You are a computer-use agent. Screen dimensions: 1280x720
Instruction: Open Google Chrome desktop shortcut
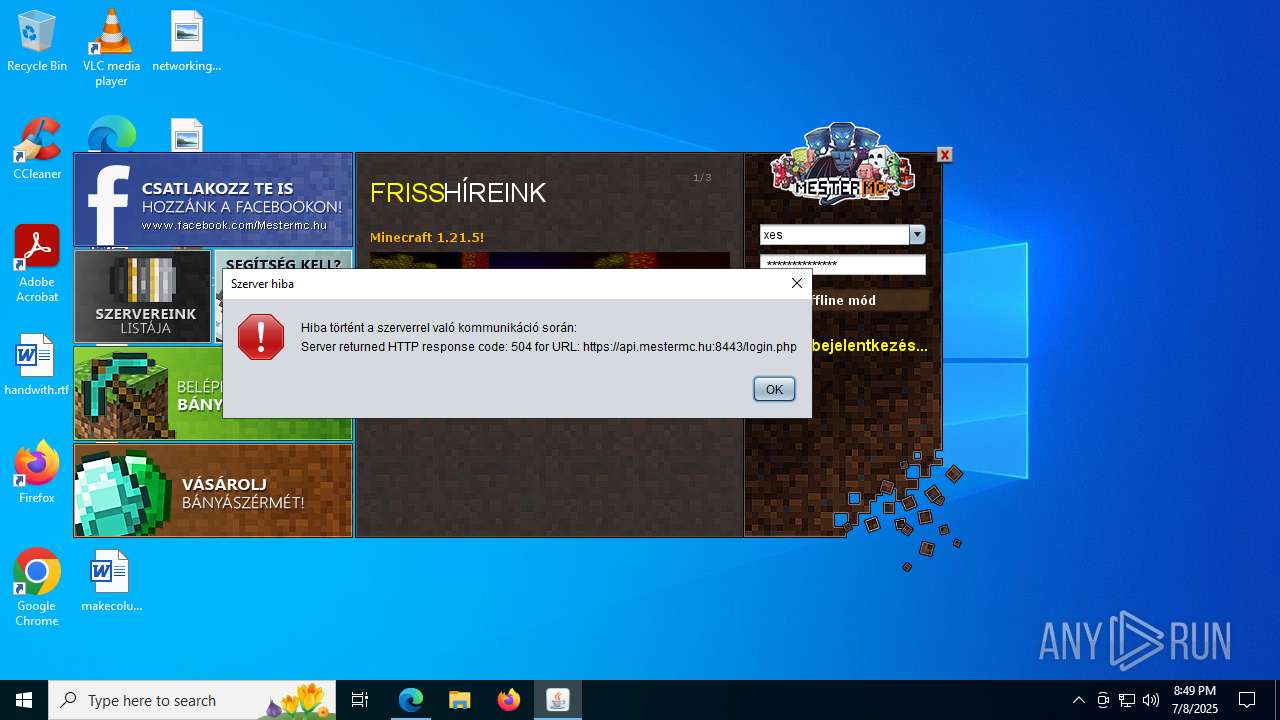[x=37, y=588]
